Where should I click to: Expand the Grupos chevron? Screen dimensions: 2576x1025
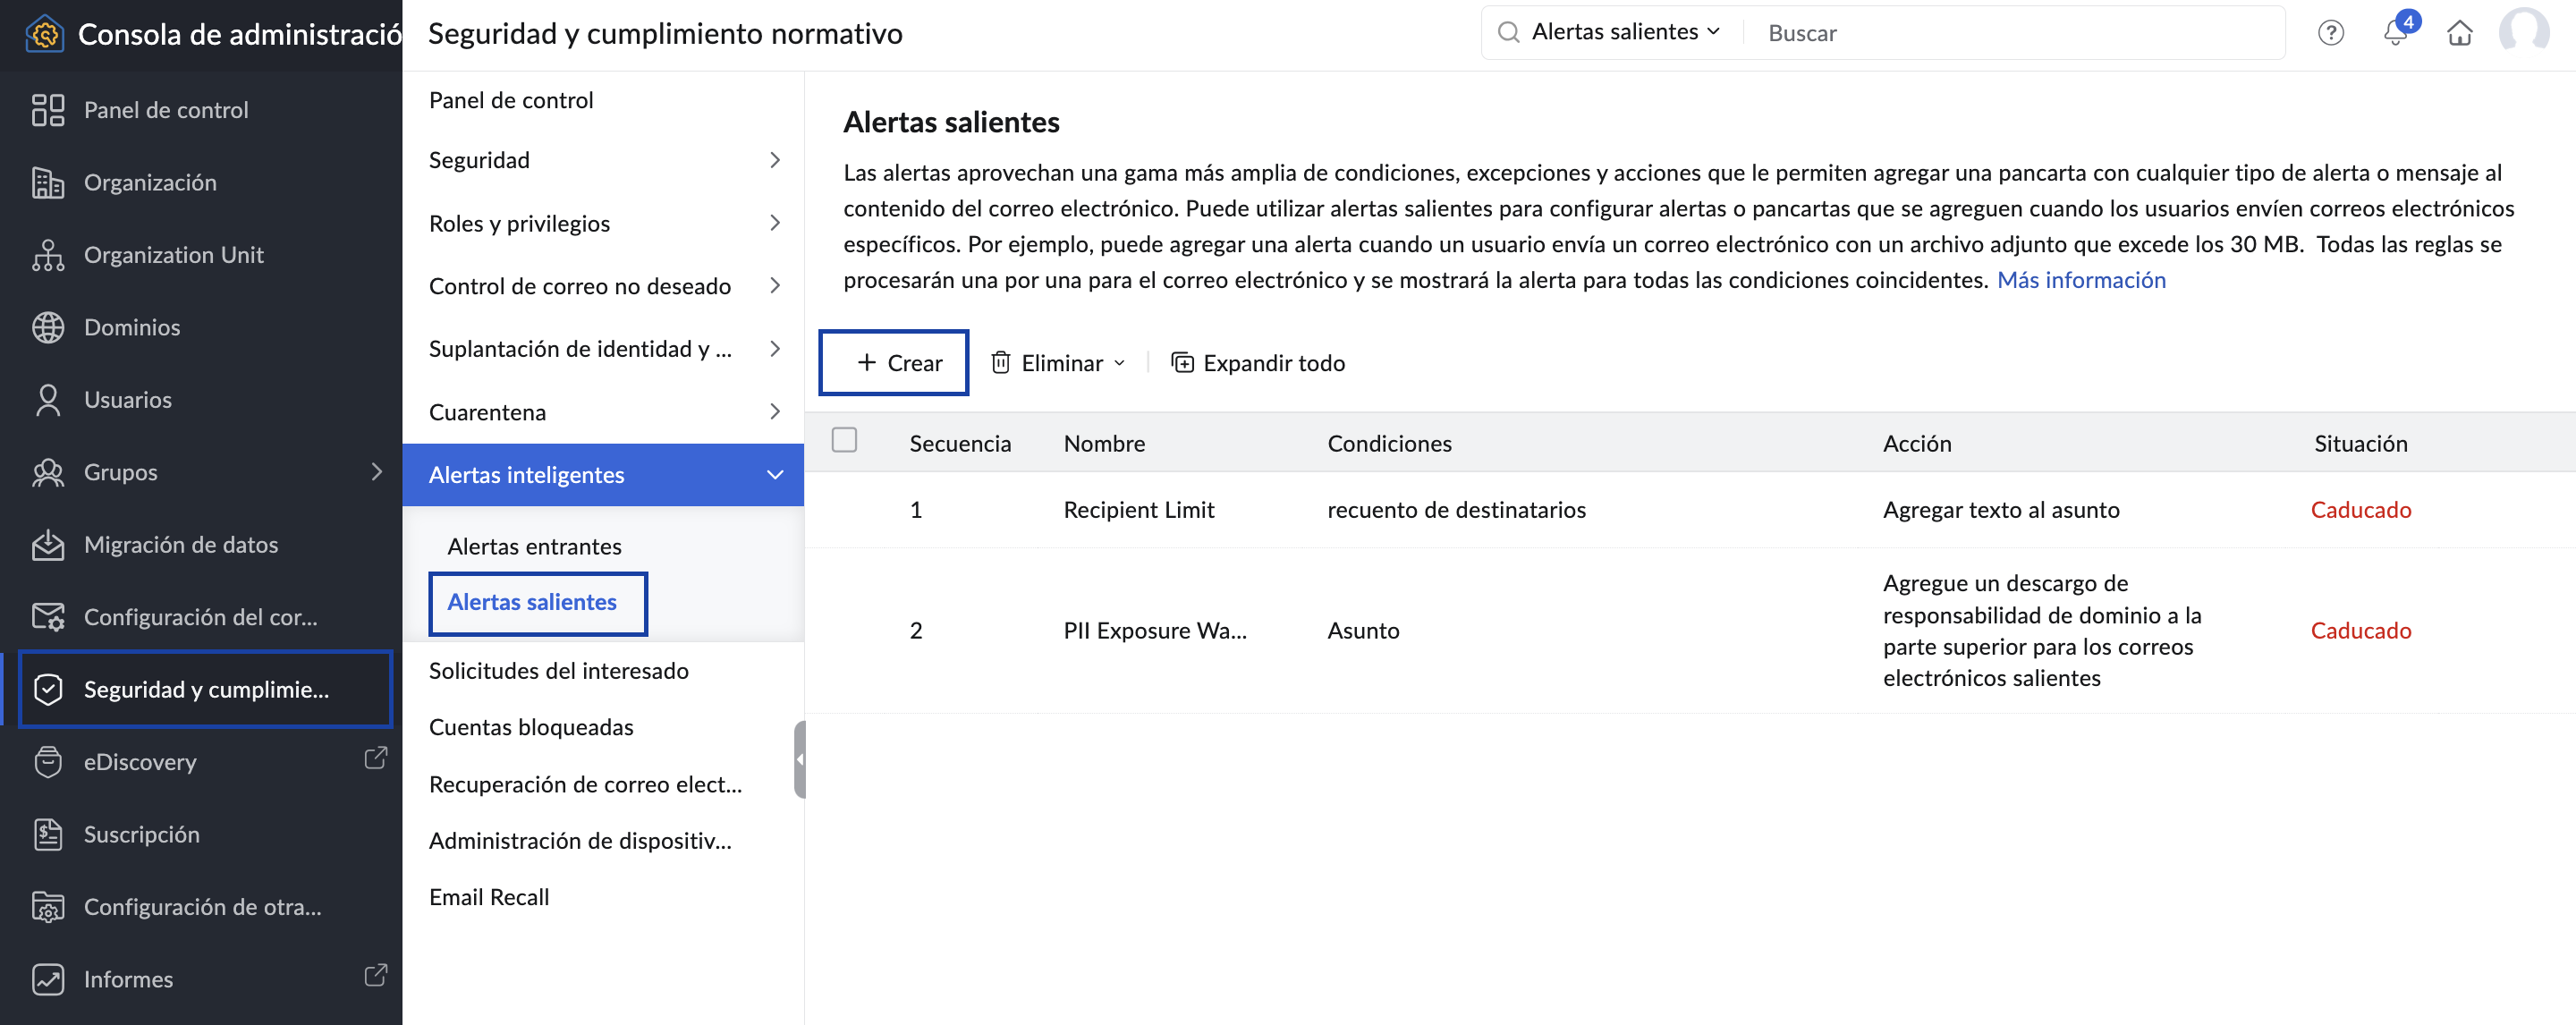[377, 471]
